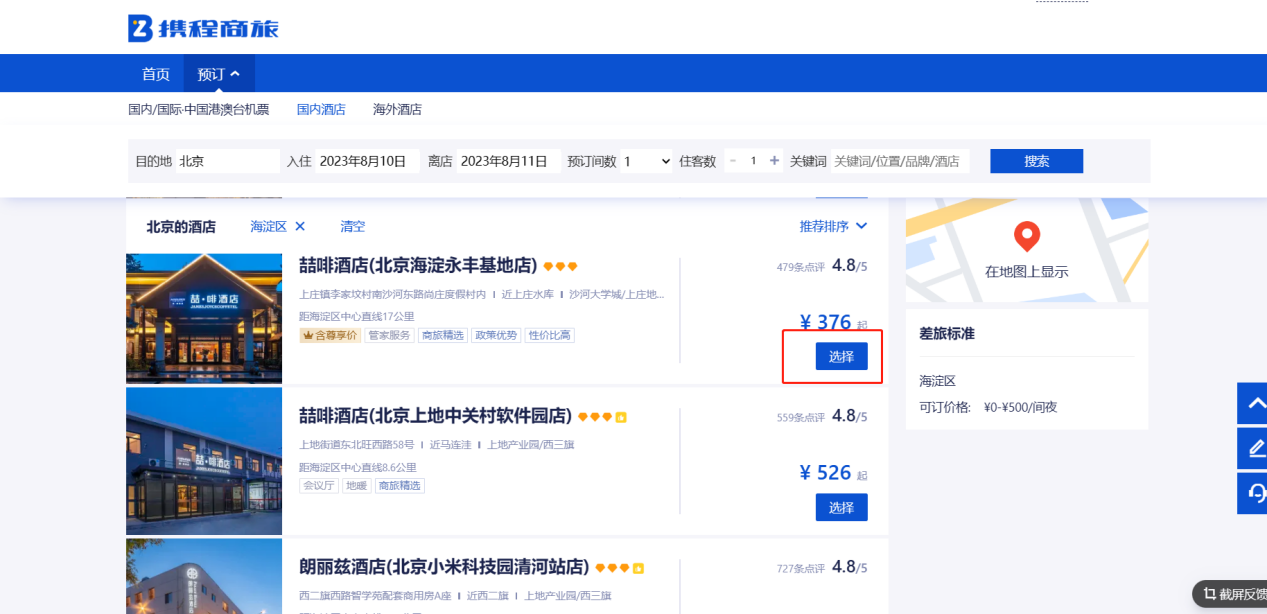Click 距海淀区中心直线17公里 distance text
The height and width of the screenshot is (614, 1267).
click(357, 316)
